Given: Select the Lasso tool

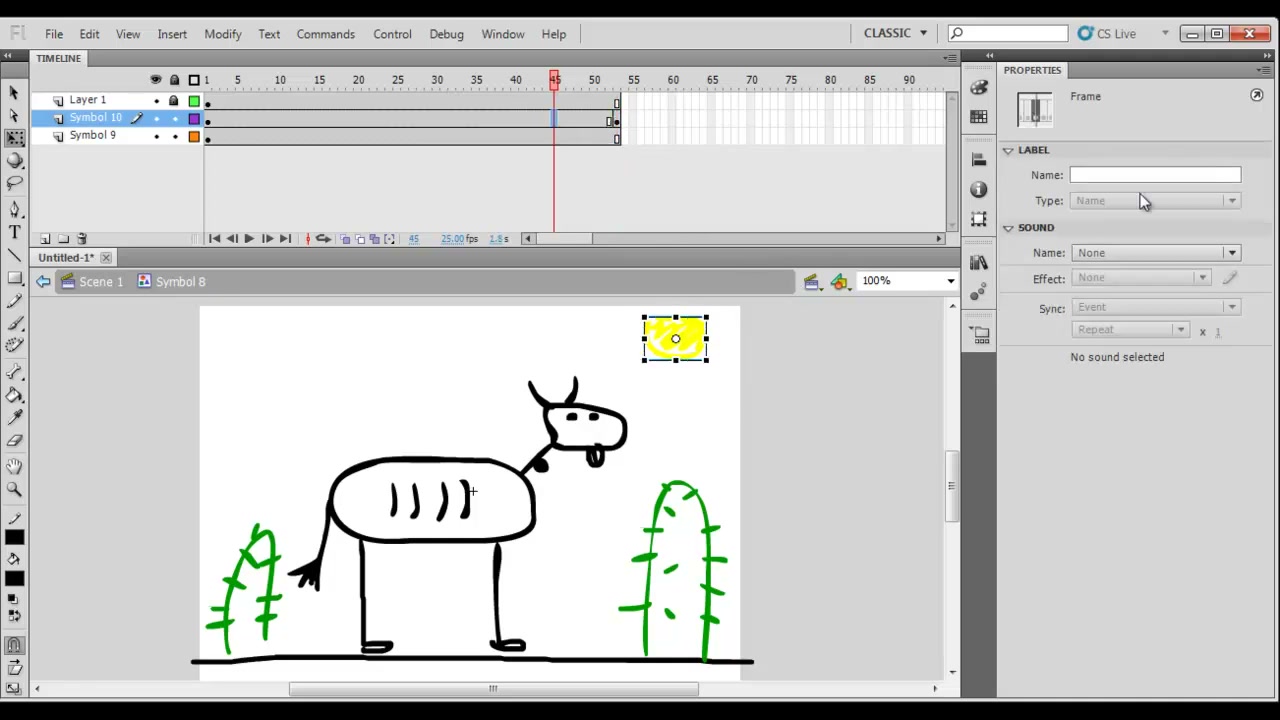Looking at the screenshot, I should coord(14,184).
